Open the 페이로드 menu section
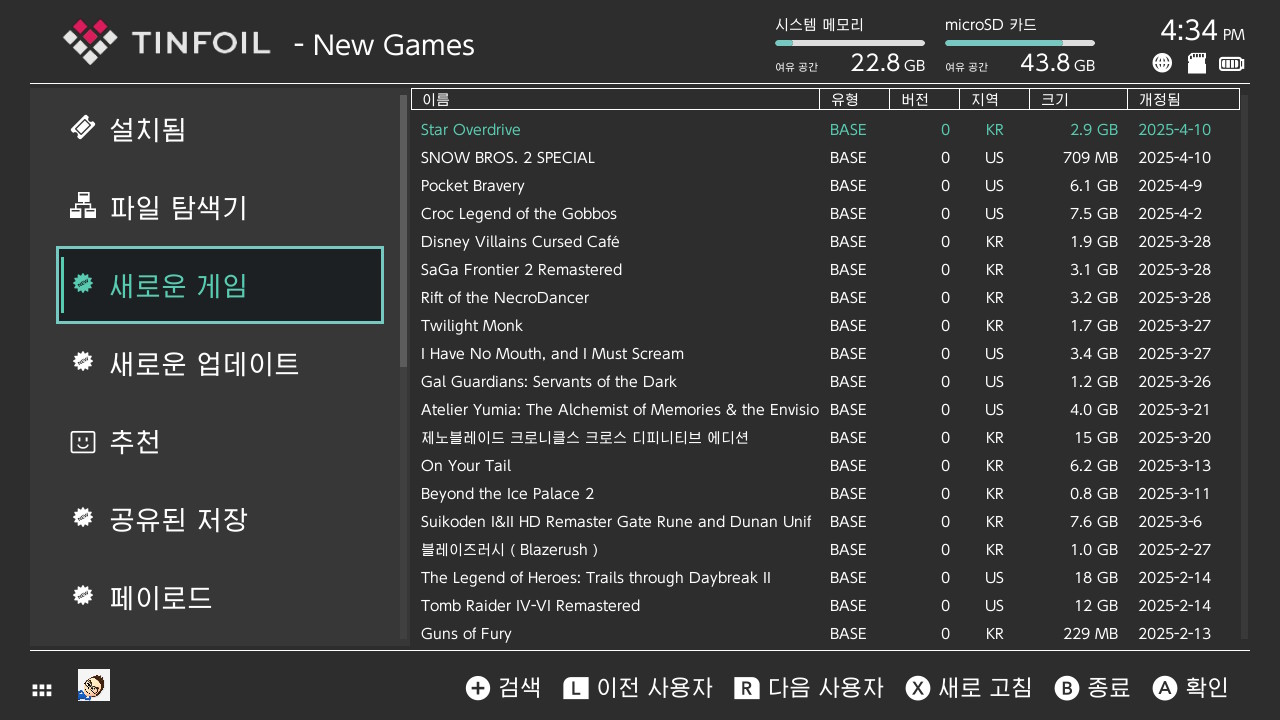 [x=220, y=597]
